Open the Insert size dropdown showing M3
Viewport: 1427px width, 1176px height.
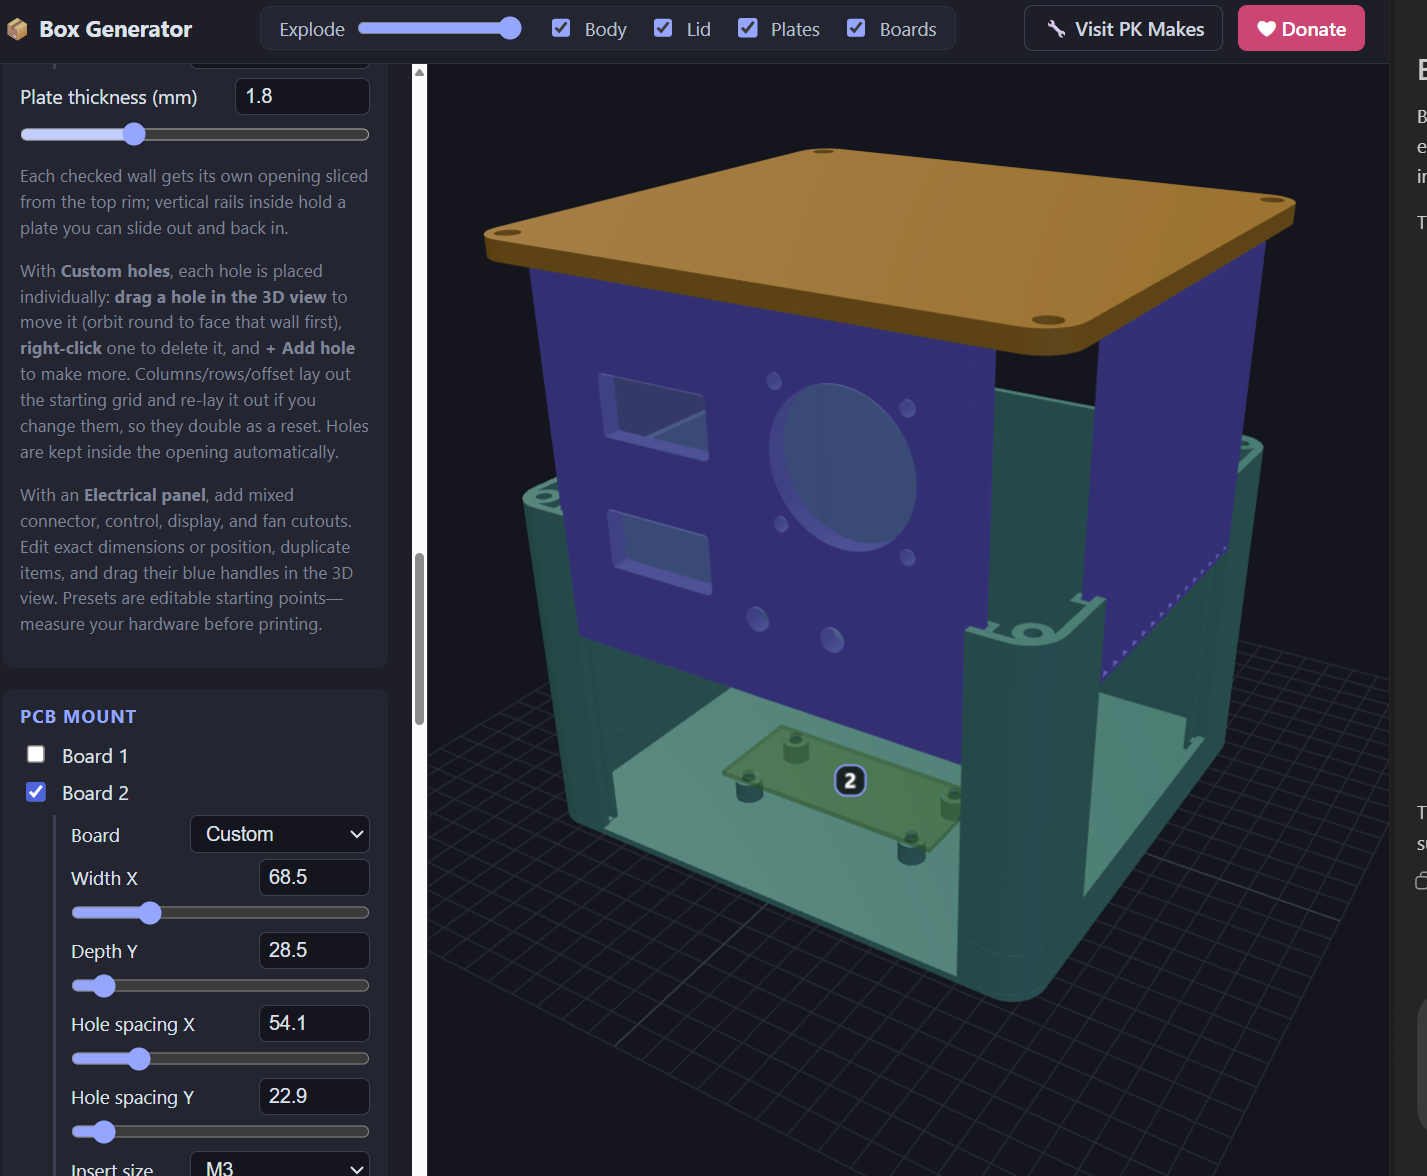280,1166
